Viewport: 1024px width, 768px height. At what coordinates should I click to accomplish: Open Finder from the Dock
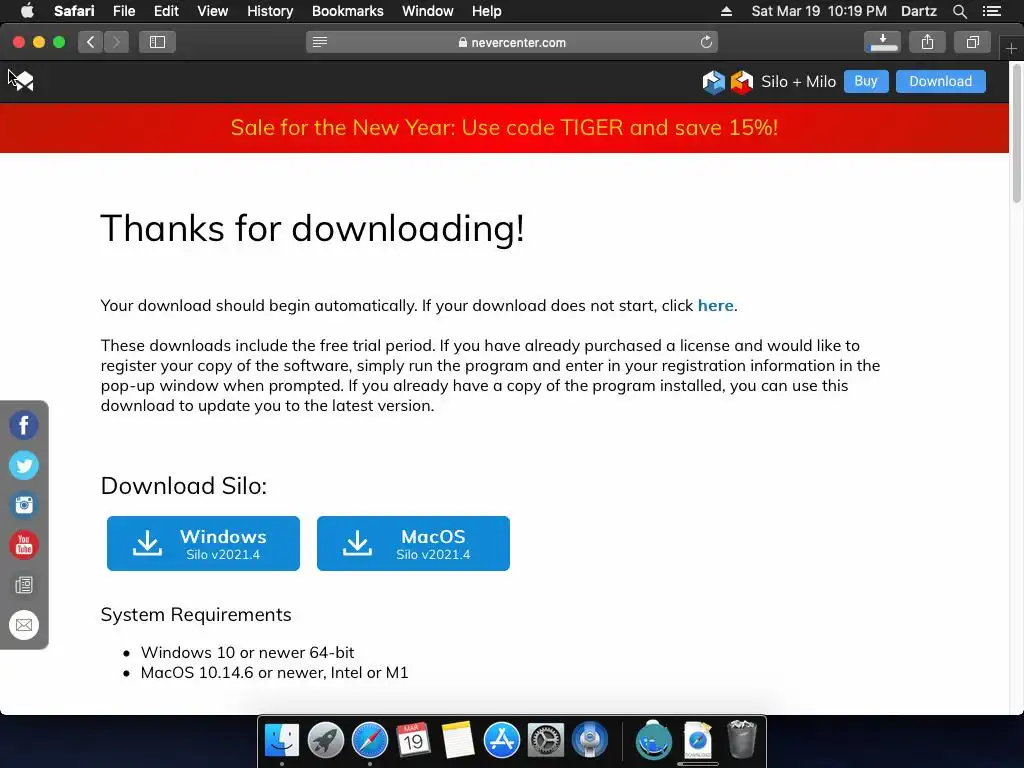point(281,740)
